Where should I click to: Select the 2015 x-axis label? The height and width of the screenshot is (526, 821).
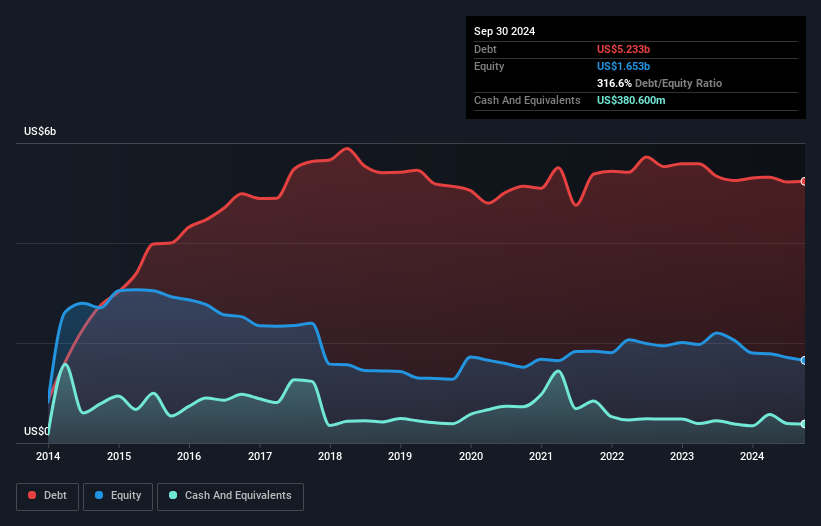point(119,456)
